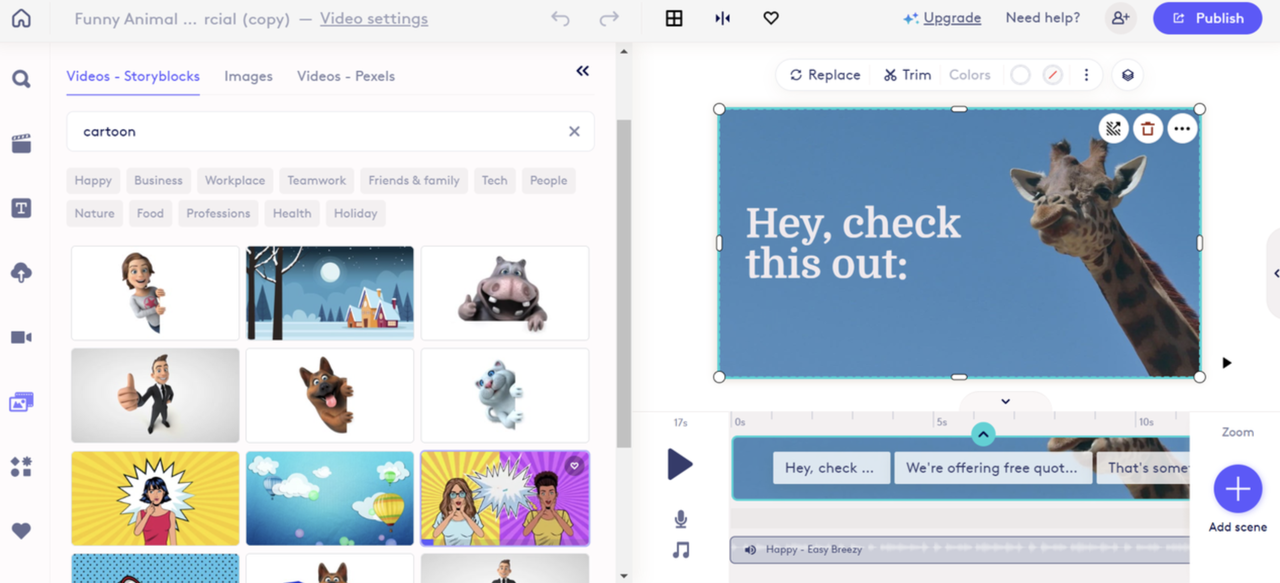
Task: Click the small play arrow beside canvas
Action: tap(1227, 363)
